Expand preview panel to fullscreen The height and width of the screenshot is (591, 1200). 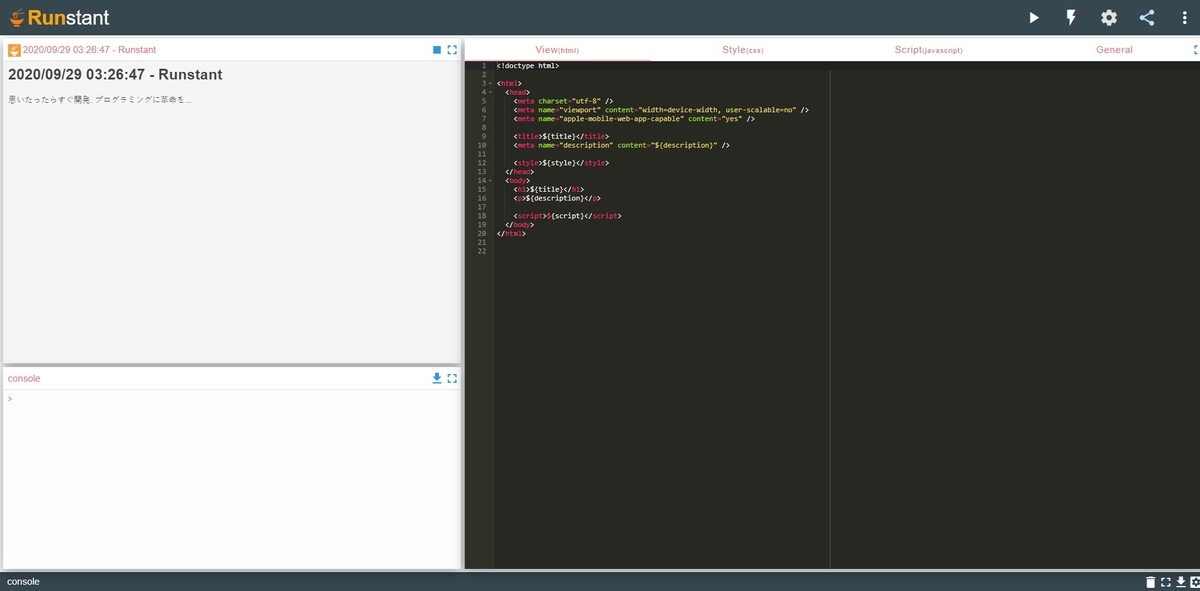pyautogui.click(x=452, y=49)
